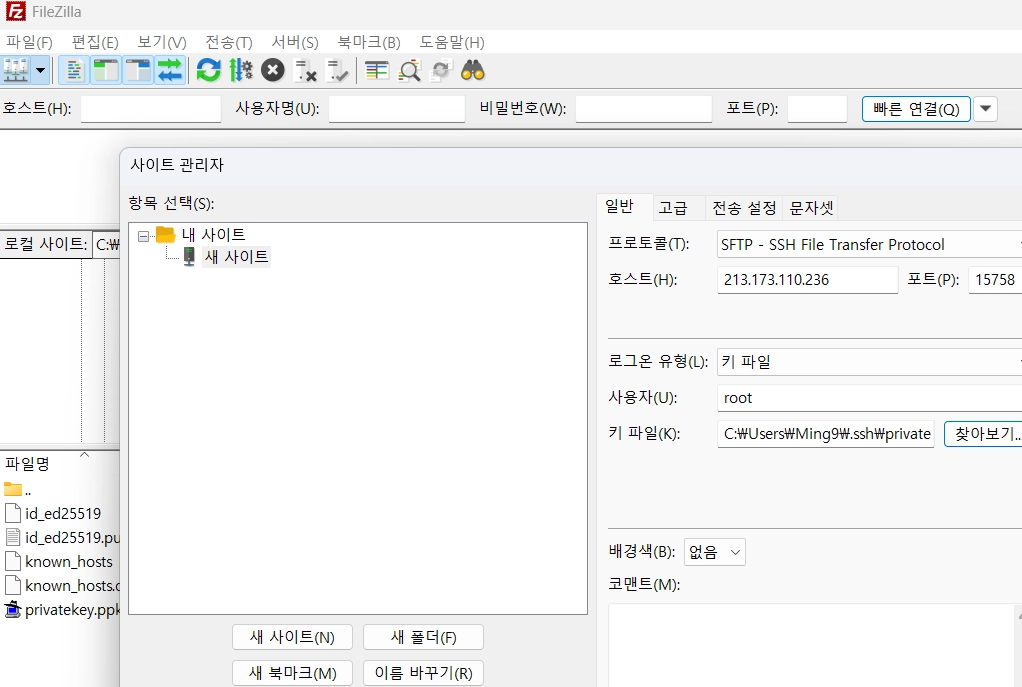
Task: Toggle the transfer queue display icon
Action: click(169, 70)
